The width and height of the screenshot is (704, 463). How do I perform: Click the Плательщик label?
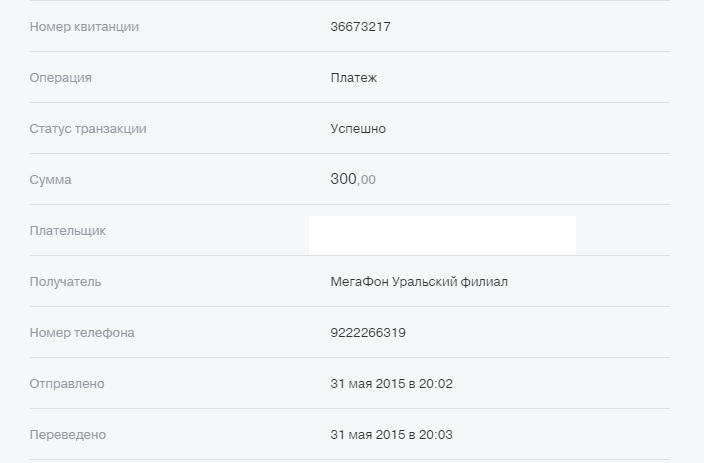coord(68,231)
